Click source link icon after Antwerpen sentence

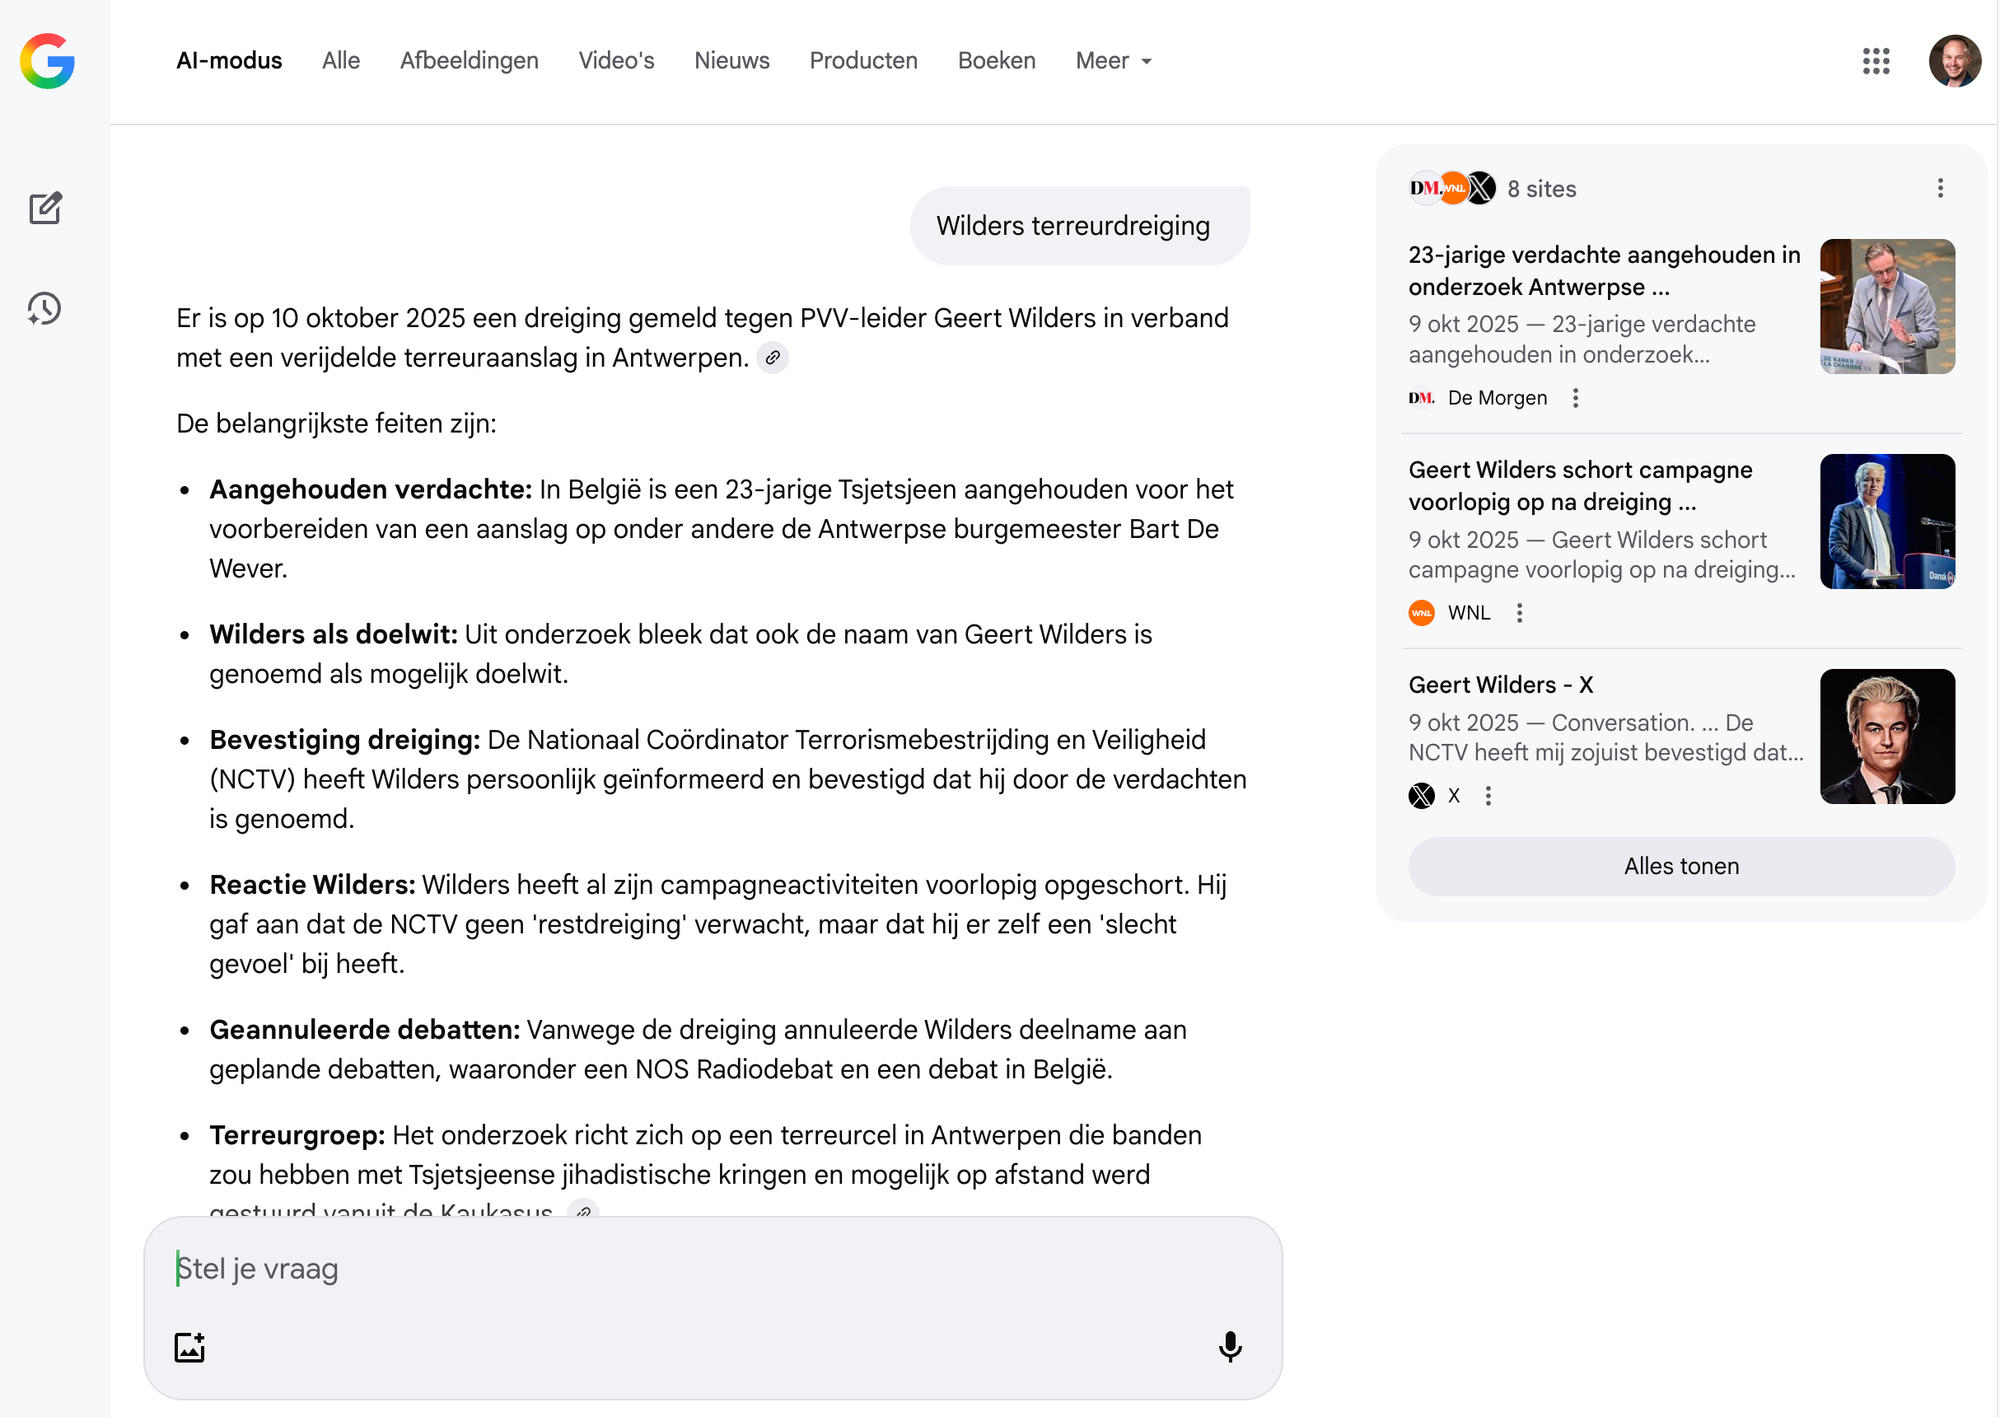coord(772,358)
